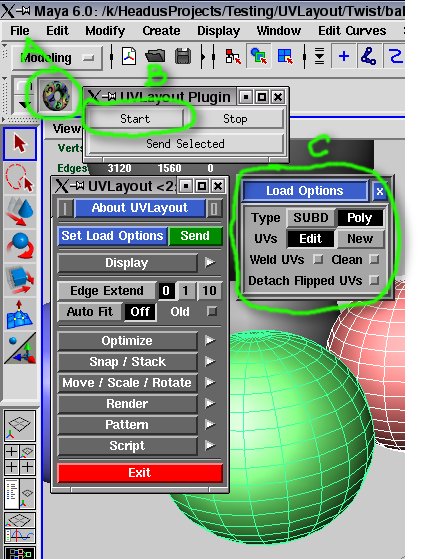Open the File menu

[x=20, y=31]
